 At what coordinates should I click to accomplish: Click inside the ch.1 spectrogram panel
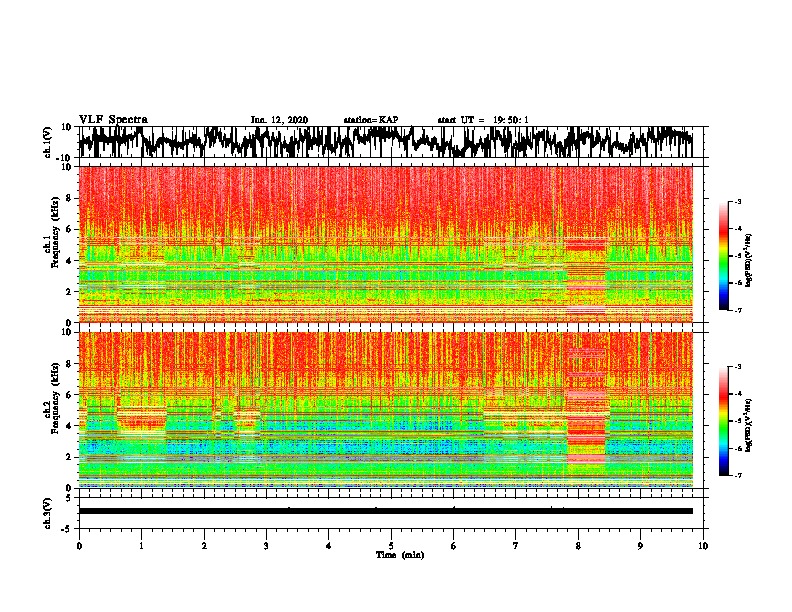[385, 244]
